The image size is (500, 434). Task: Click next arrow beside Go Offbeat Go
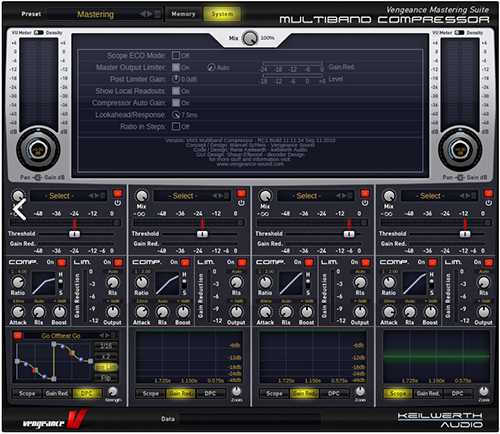tap(107, 335)
